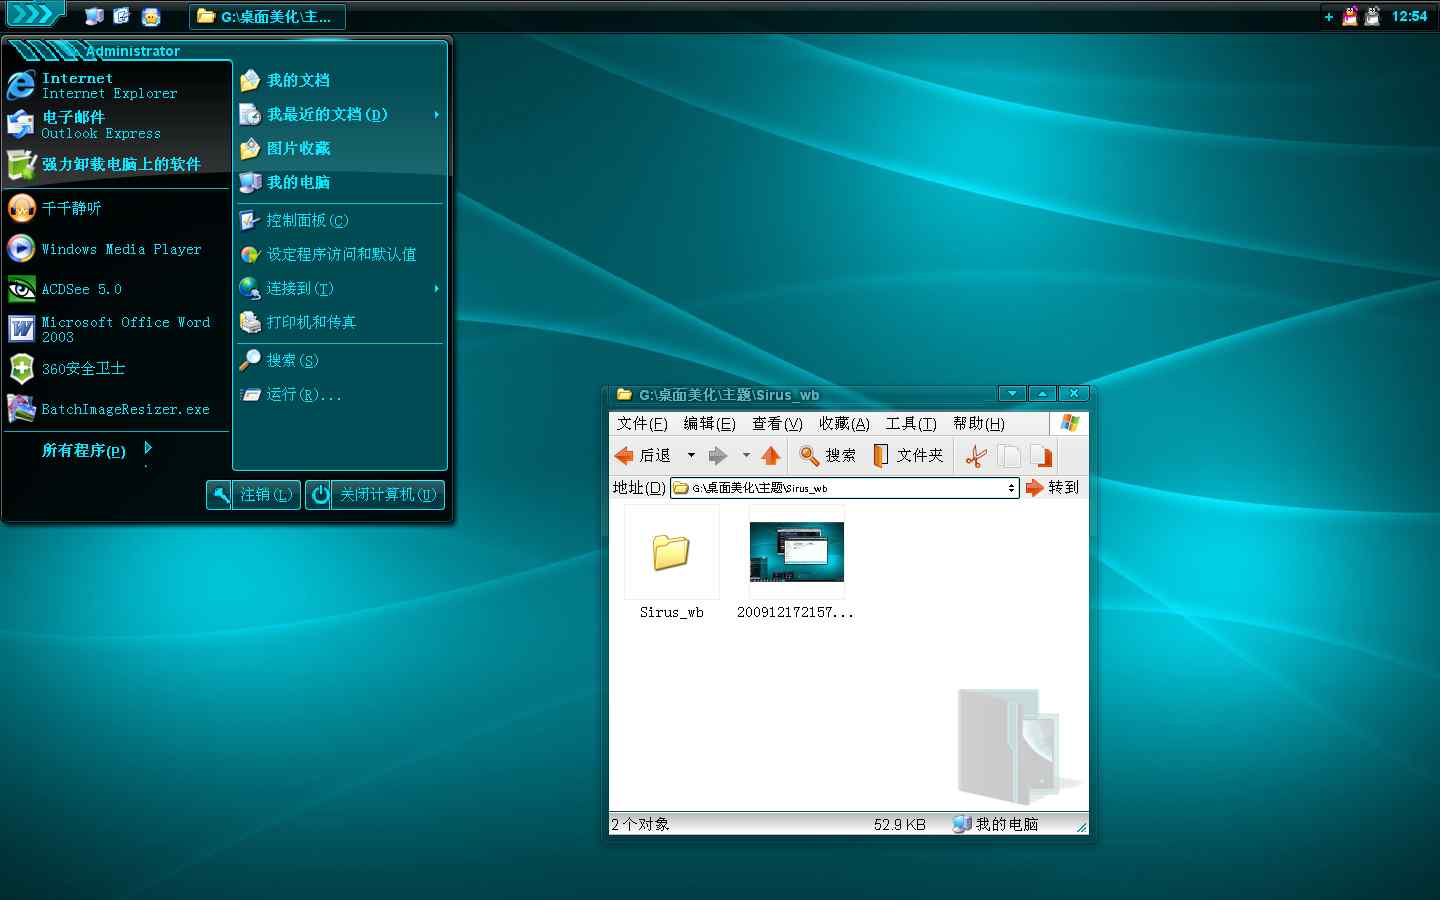Image resolution: width=1440 pixels, height=900 pixels.
Task: Click the 关闭计算机 shutdown button
Action: coord(375,494)
